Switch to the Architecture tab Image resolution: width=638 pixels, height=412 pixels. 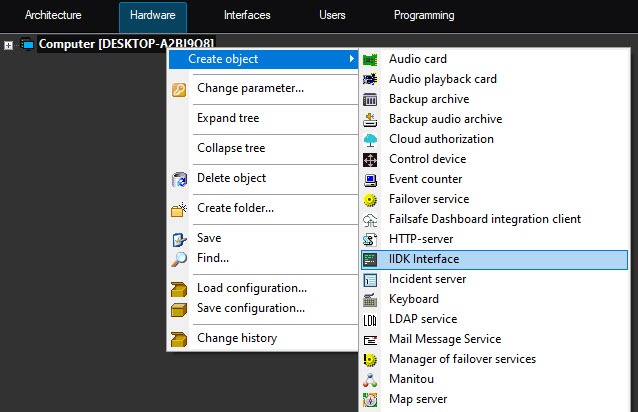coord(53,15)
